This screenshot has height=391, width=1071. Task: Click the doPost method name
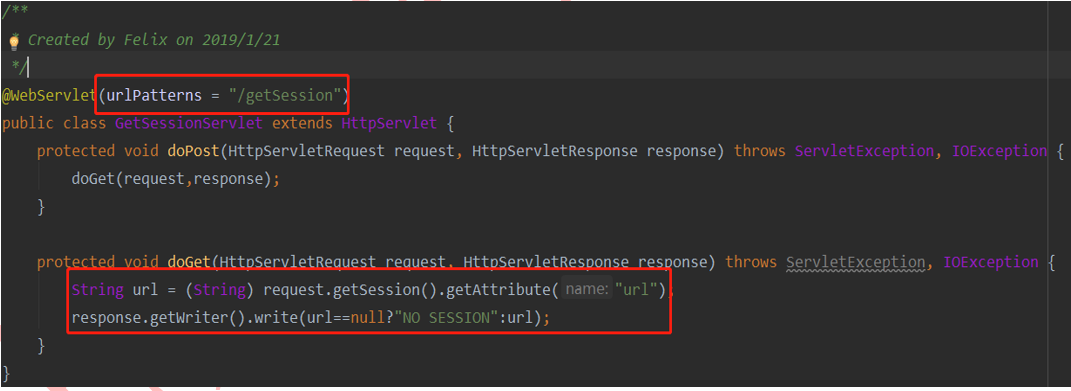pyautogui.click(x=193, y=151)
